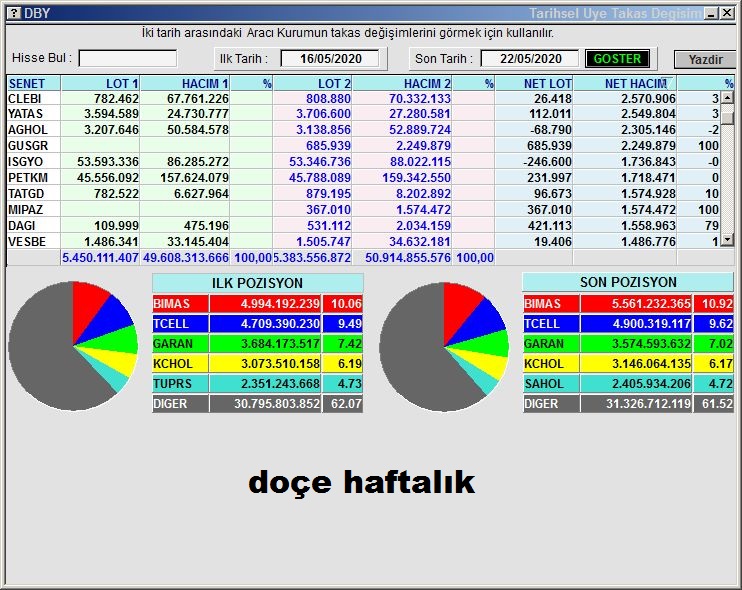Click the ILK POZISYON pie chart
The height and width of the screenshot is (590, 742).
(x=73, y=346)
